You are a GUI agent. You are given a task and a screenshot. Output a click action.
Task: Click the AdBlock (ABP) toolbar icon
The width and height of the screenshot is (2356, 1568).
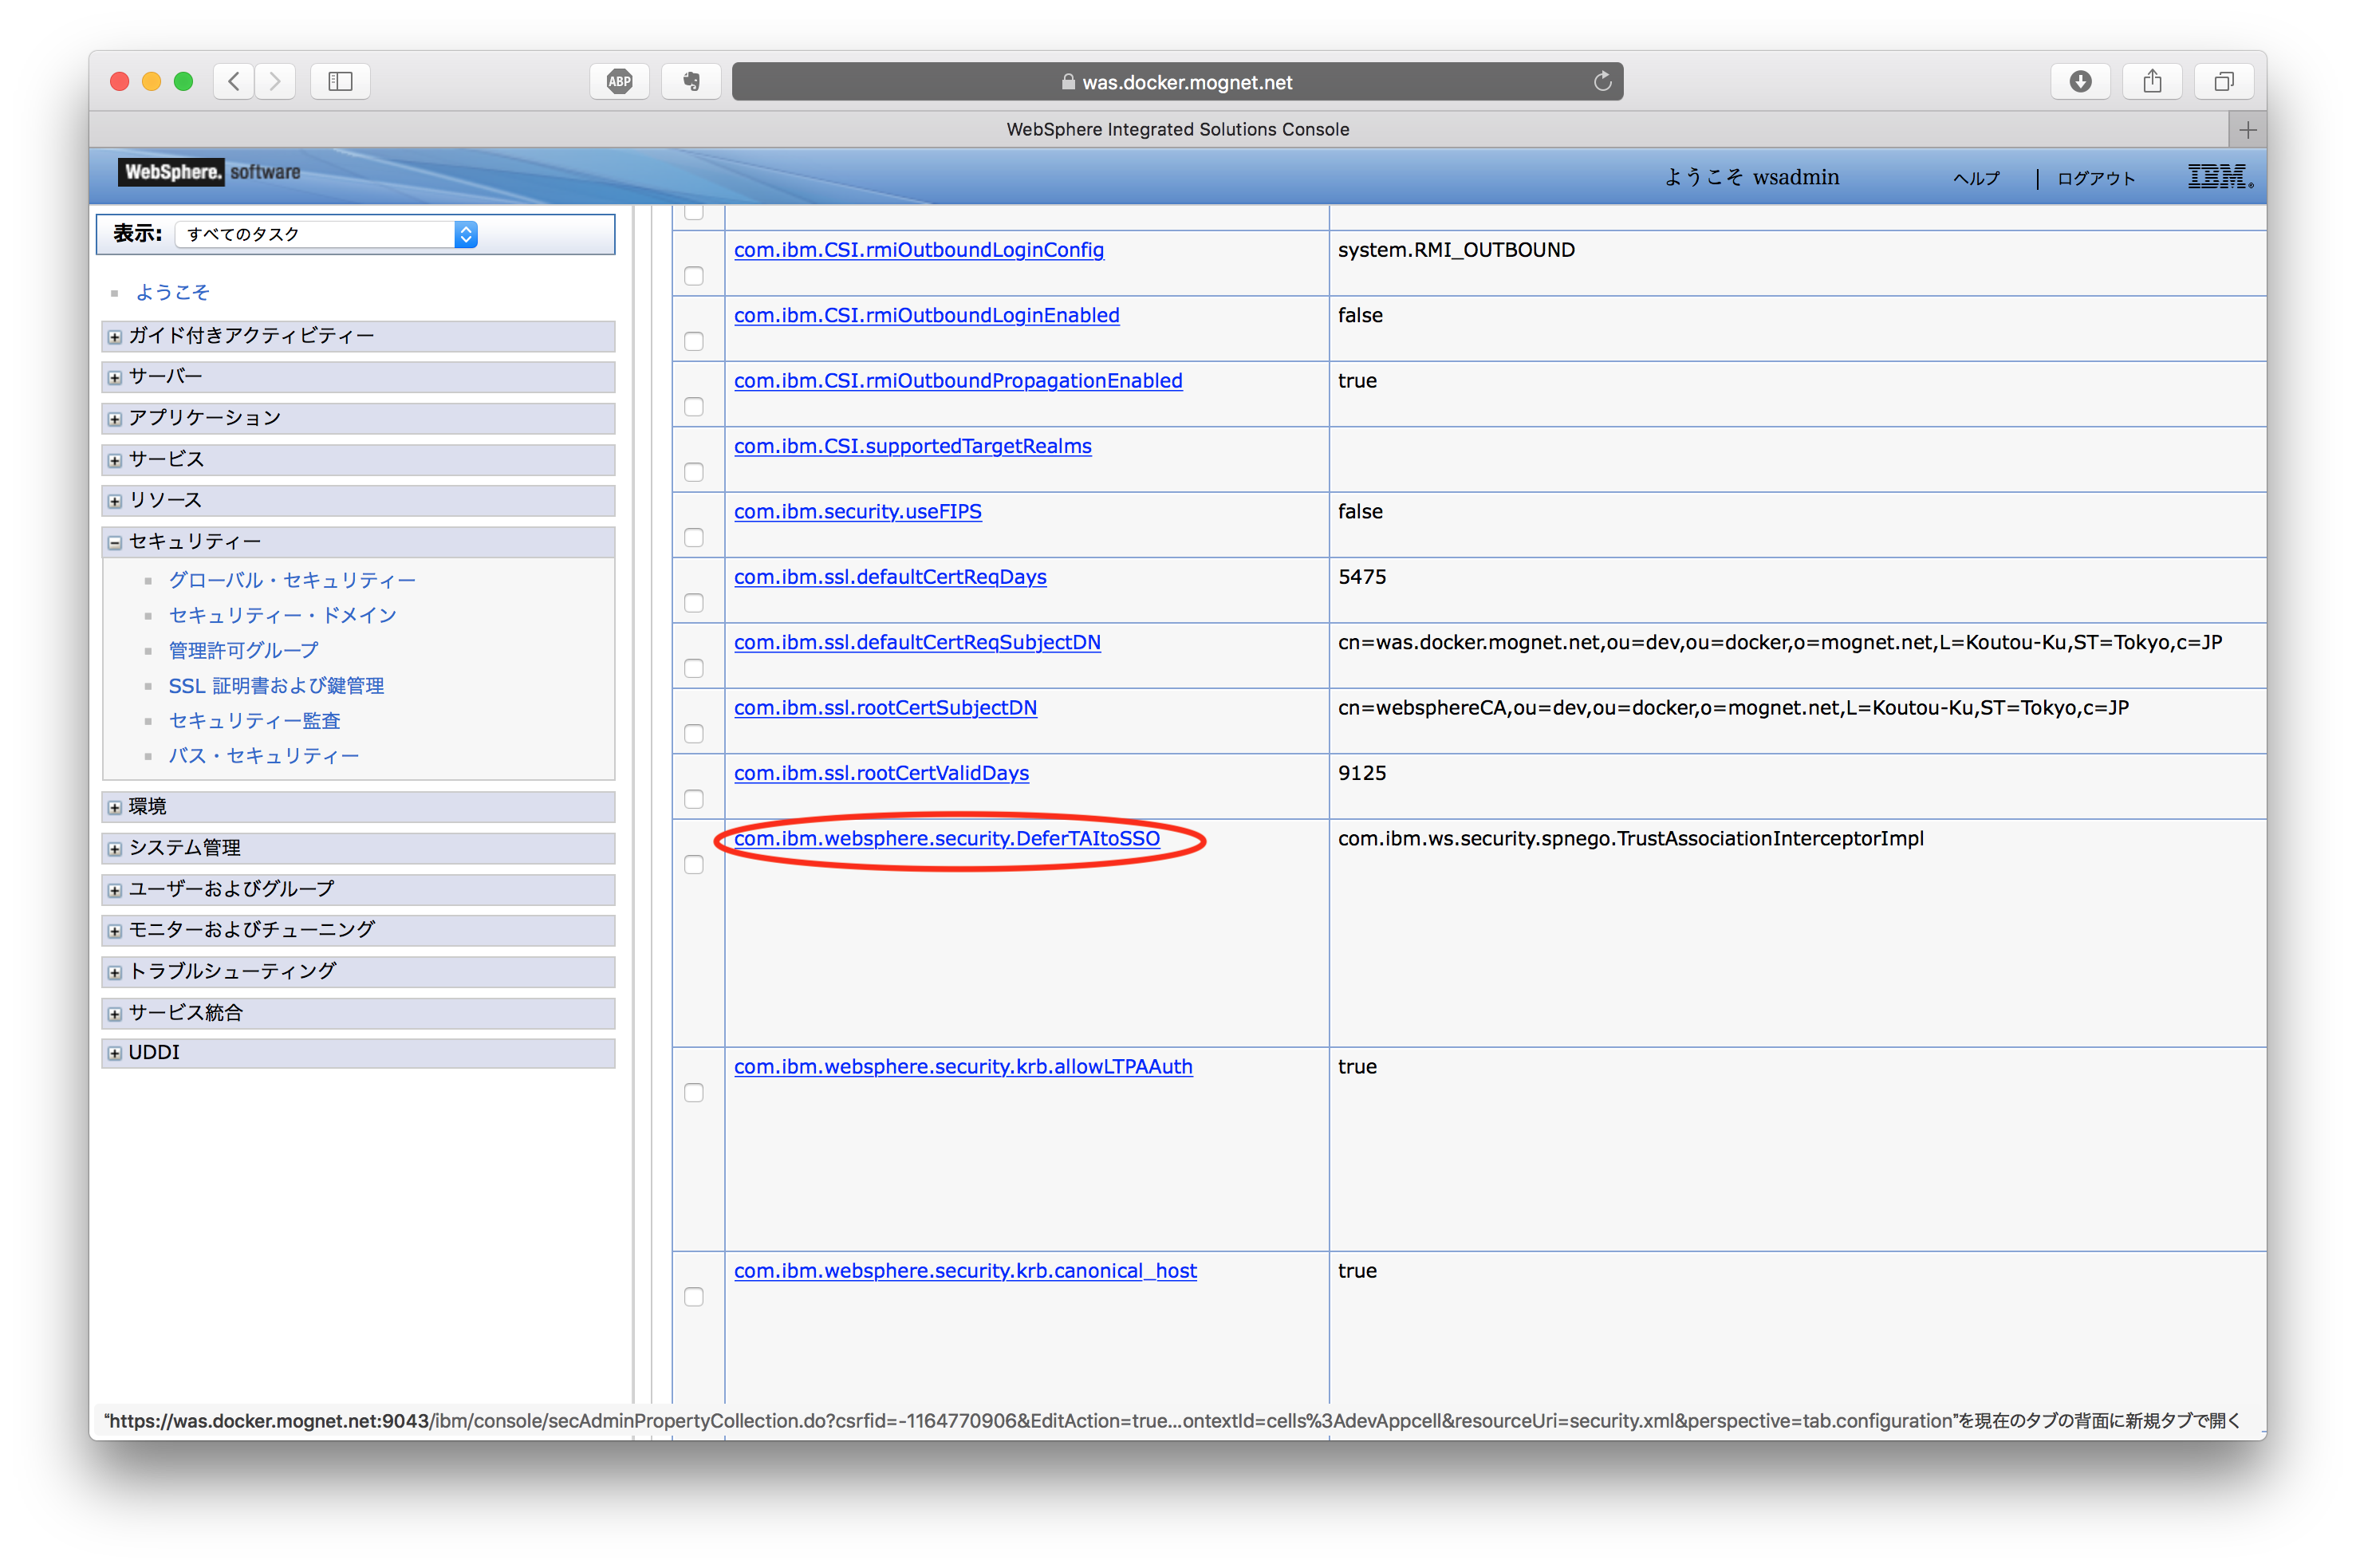[619, 81]
